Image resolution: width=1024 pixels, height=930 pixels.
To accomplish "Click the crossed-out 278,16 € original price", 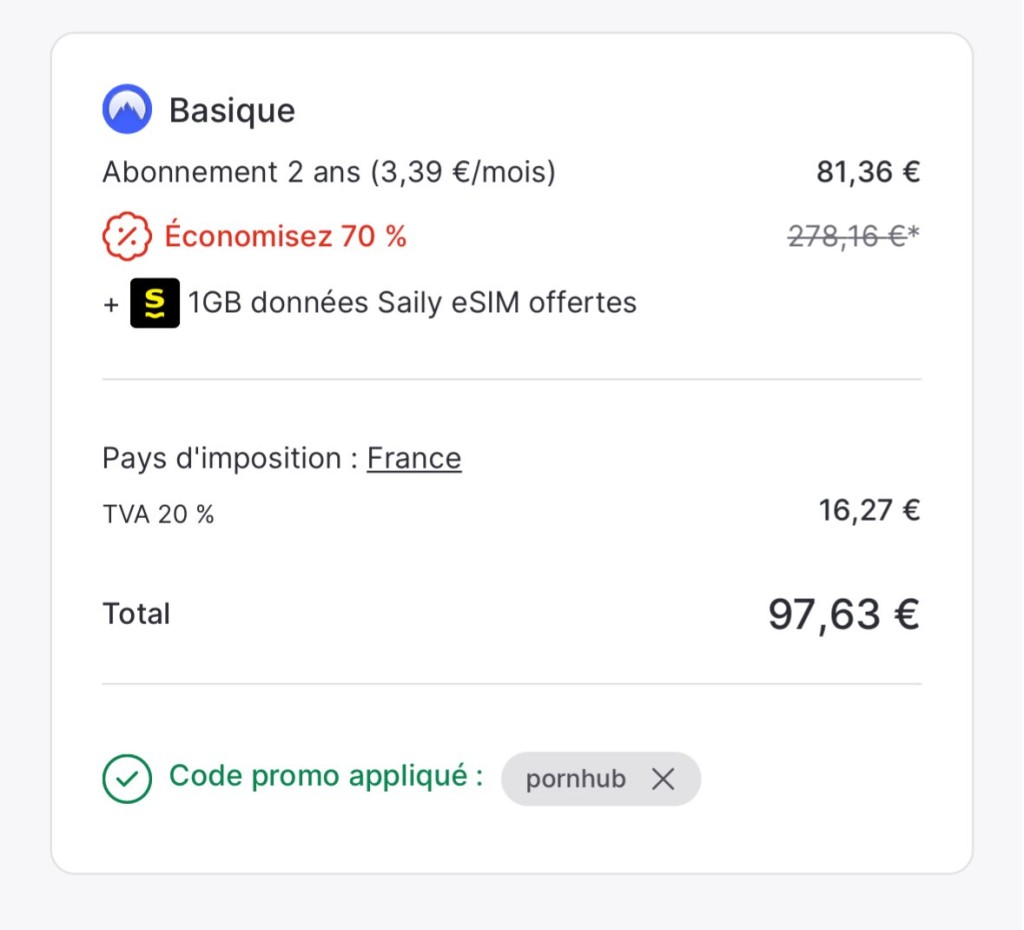I will (x=852, y=237).
